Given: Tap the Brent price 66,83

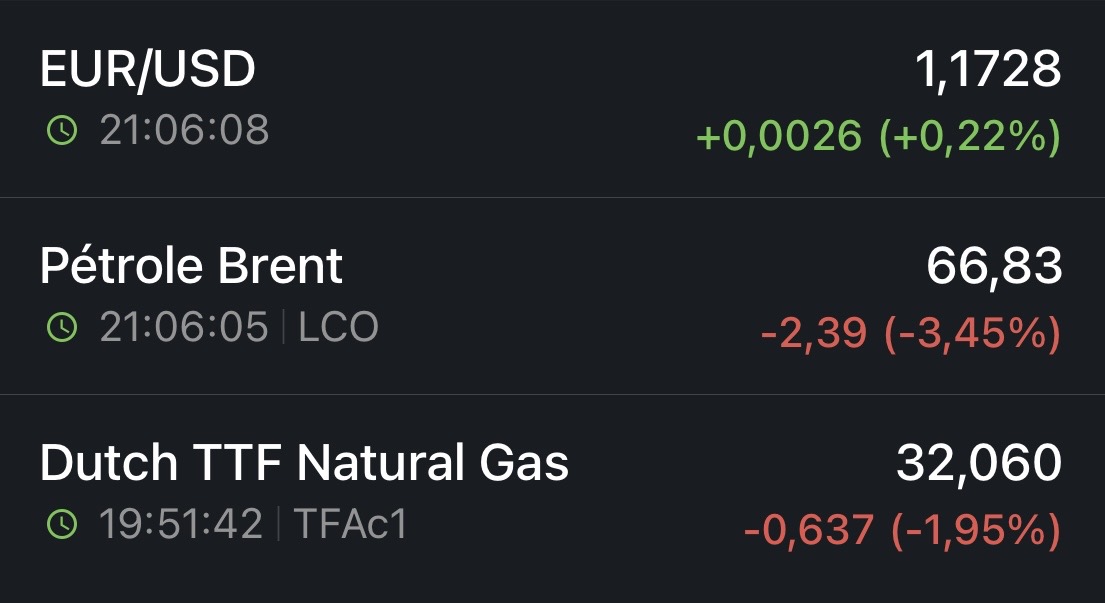Looking at the screenshot, I should 993,267.
